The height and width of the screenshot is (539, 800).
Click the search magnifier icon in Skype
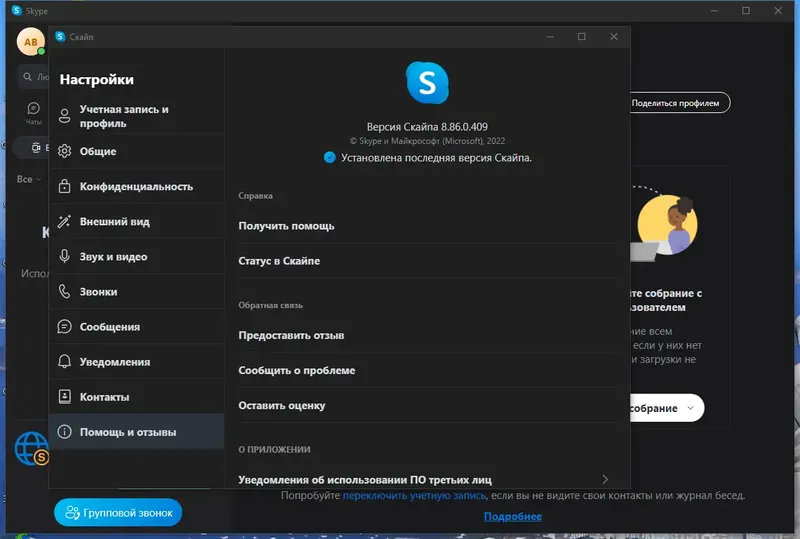coord(28,77)
